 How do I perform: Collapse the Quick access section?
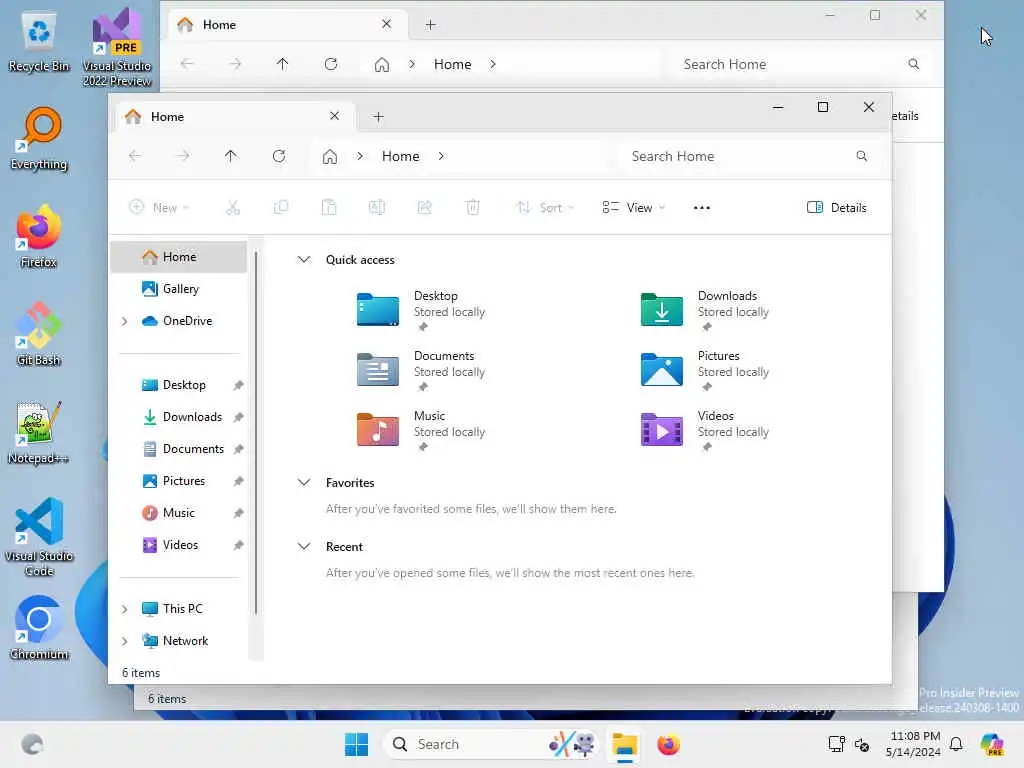point(304,260)
